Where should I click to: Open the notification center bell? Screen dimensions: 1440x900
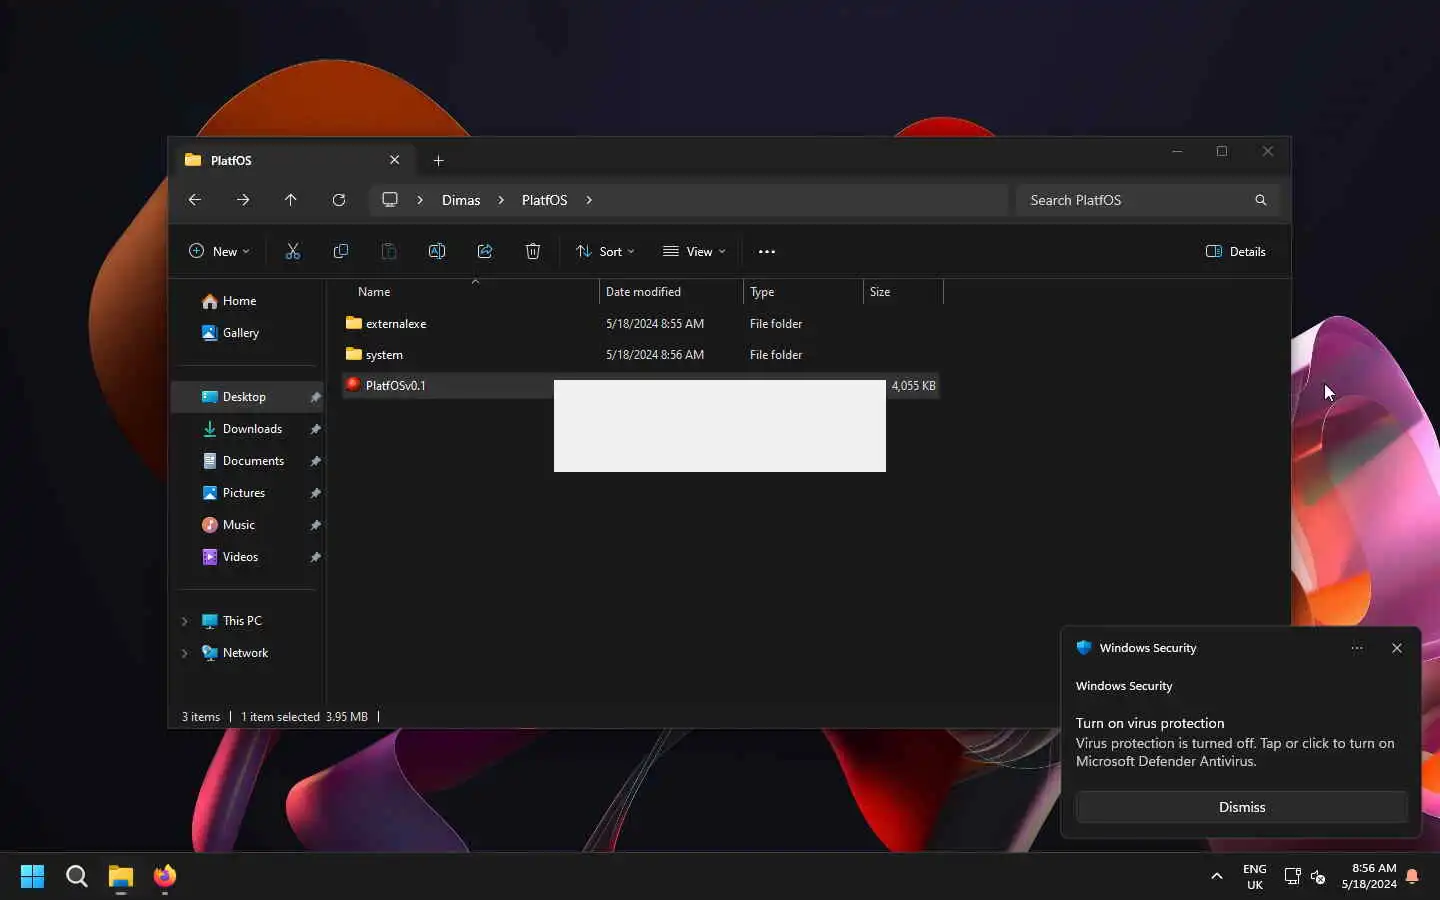(1412, 877)
